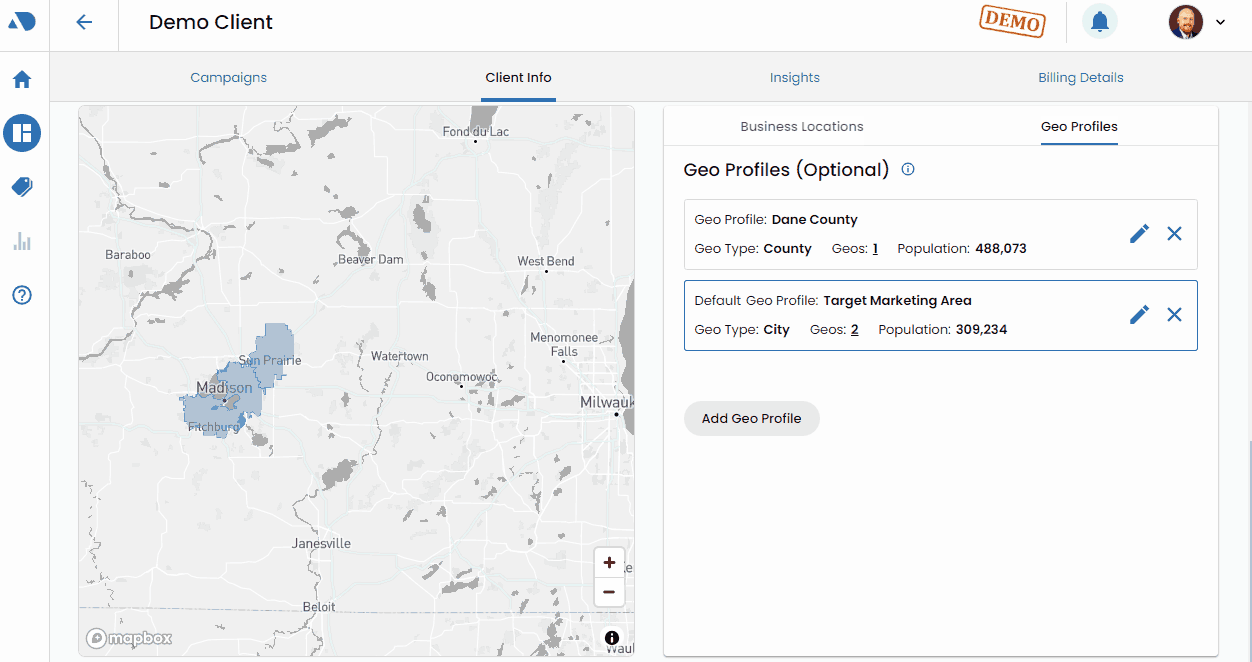
Task: Zoom in on the map
Action: click(x=609, y=562)
